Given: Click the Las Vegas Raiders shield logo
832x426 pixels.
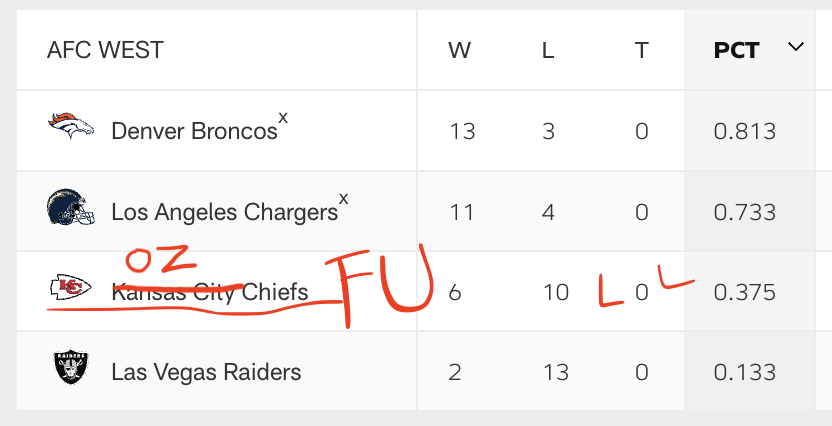Looking at the screenshot, I should tap(71, 369).
